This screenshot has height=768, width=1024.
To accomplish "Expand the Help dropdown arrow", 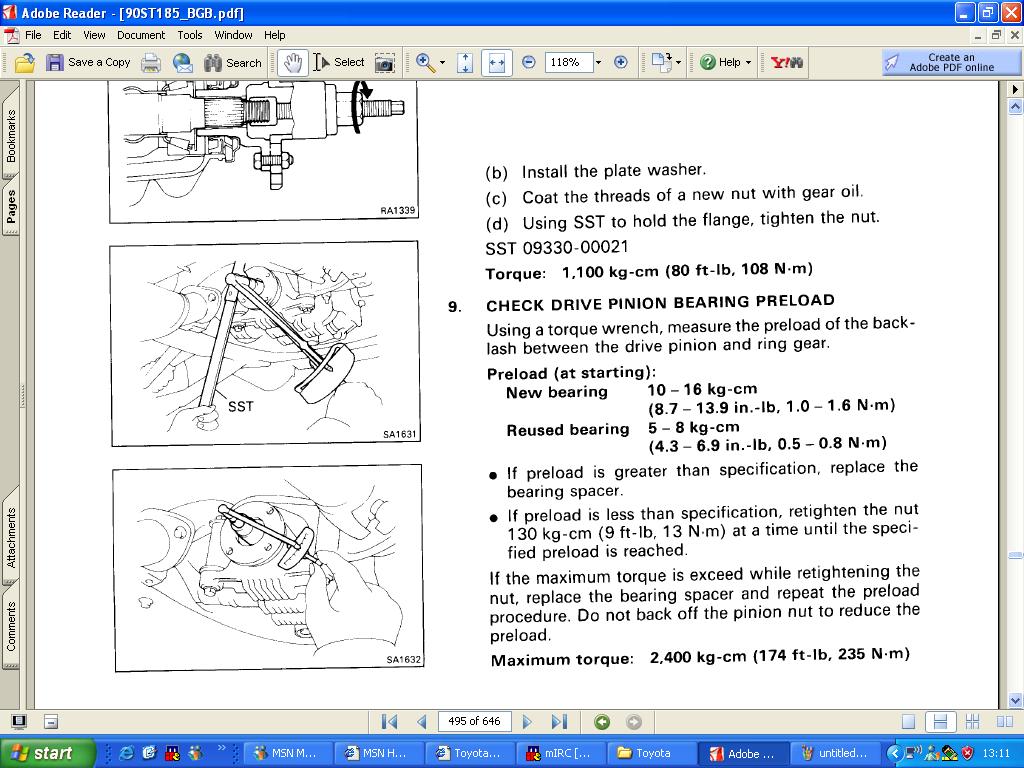I will coord(748,62).
